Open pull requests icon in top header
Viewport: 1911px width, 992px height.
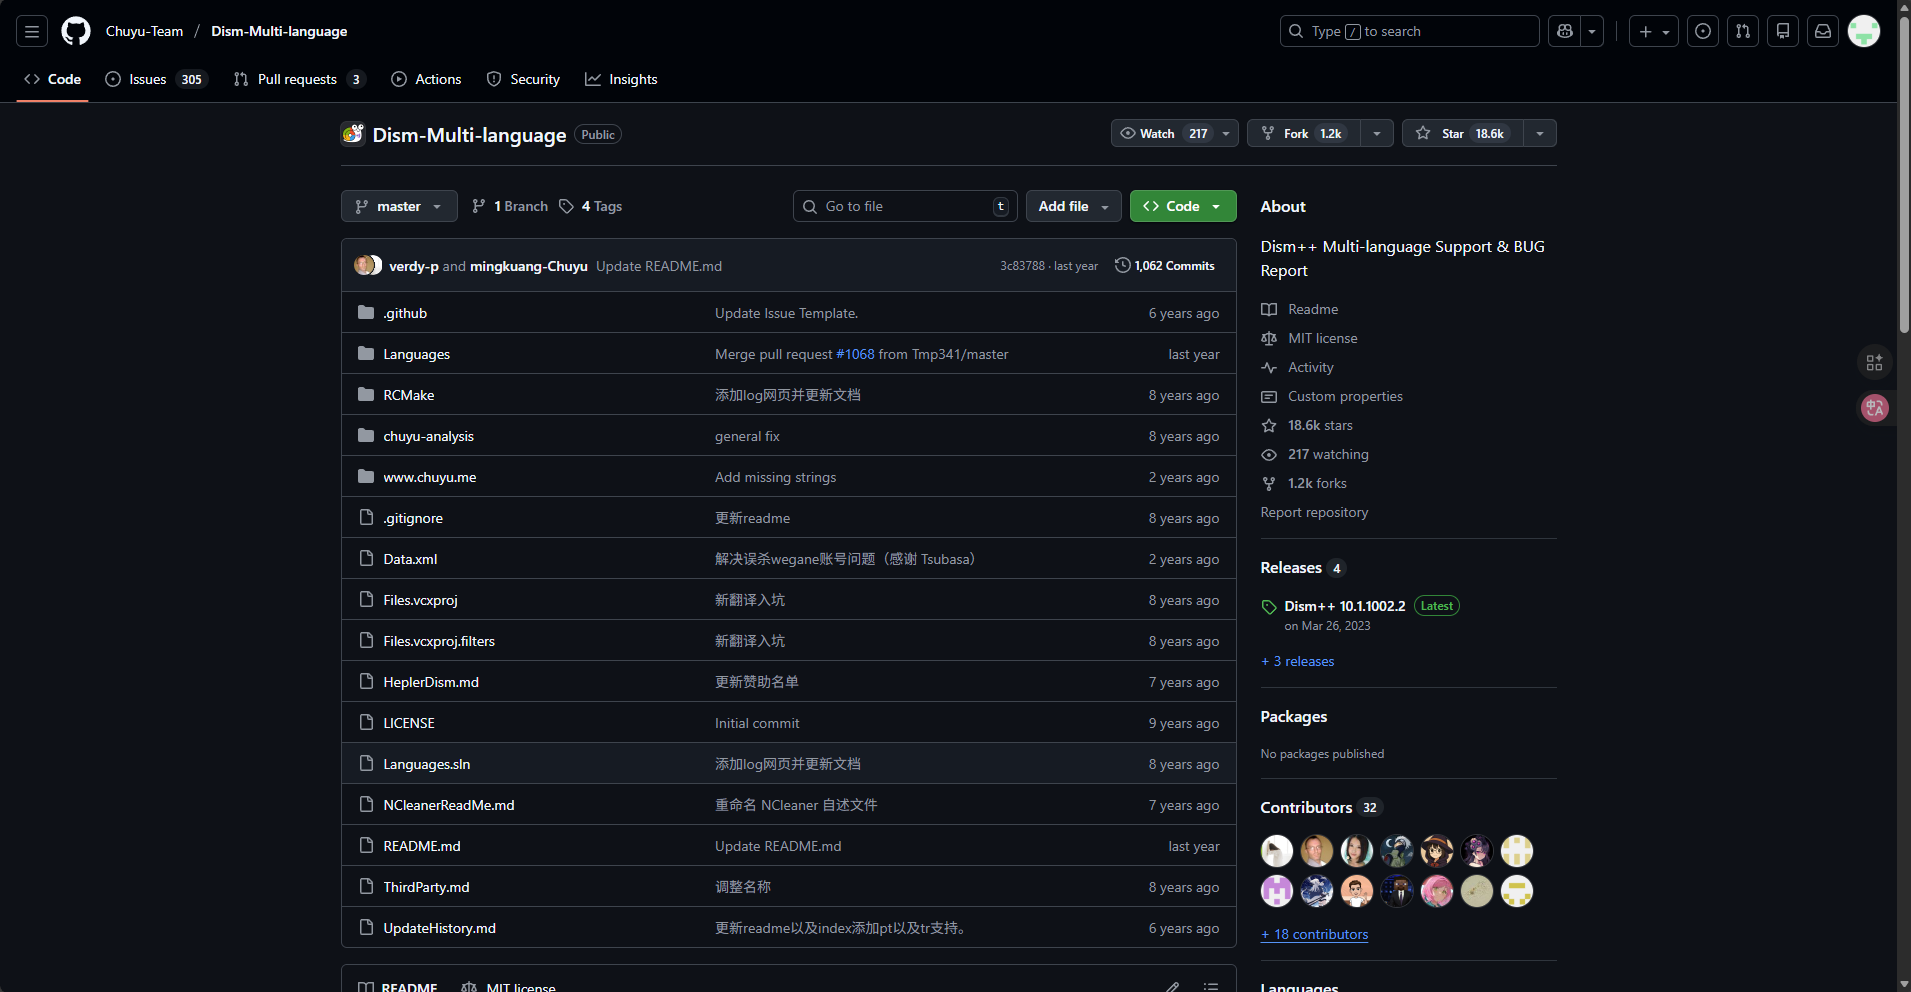click(x=1743, y=31)
